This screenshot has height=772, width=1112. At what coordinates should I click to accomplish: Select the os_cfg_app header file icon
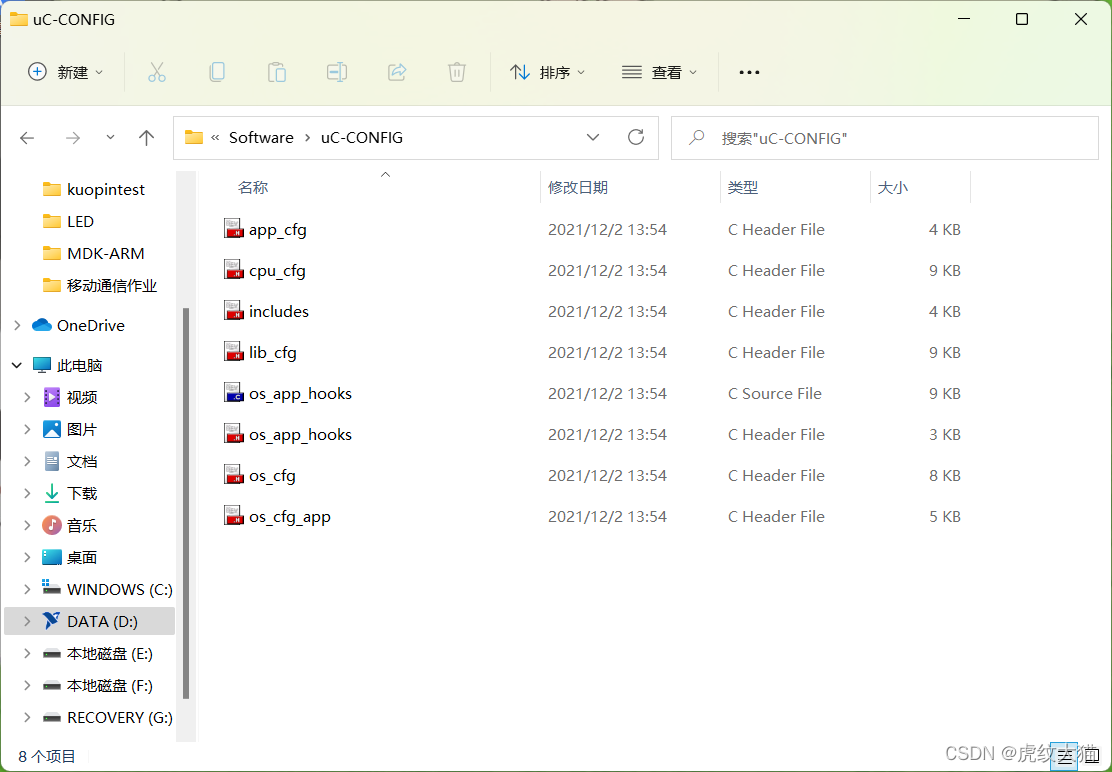coord(234,516)
